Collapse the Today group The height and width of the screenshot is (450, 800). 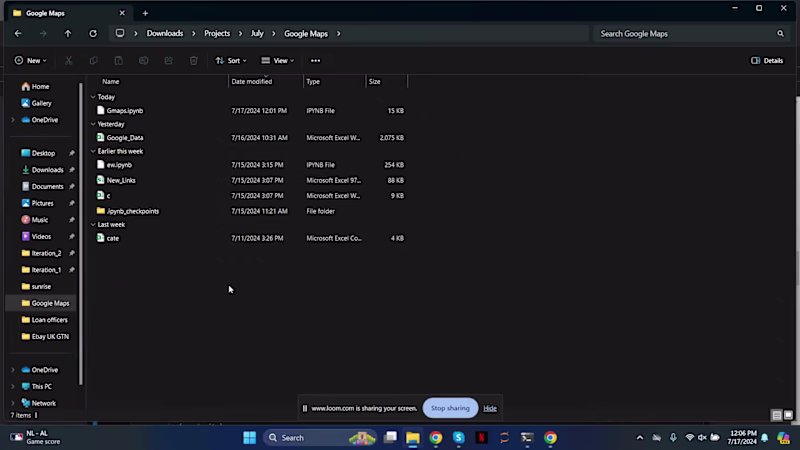click(x=93, y=97)
